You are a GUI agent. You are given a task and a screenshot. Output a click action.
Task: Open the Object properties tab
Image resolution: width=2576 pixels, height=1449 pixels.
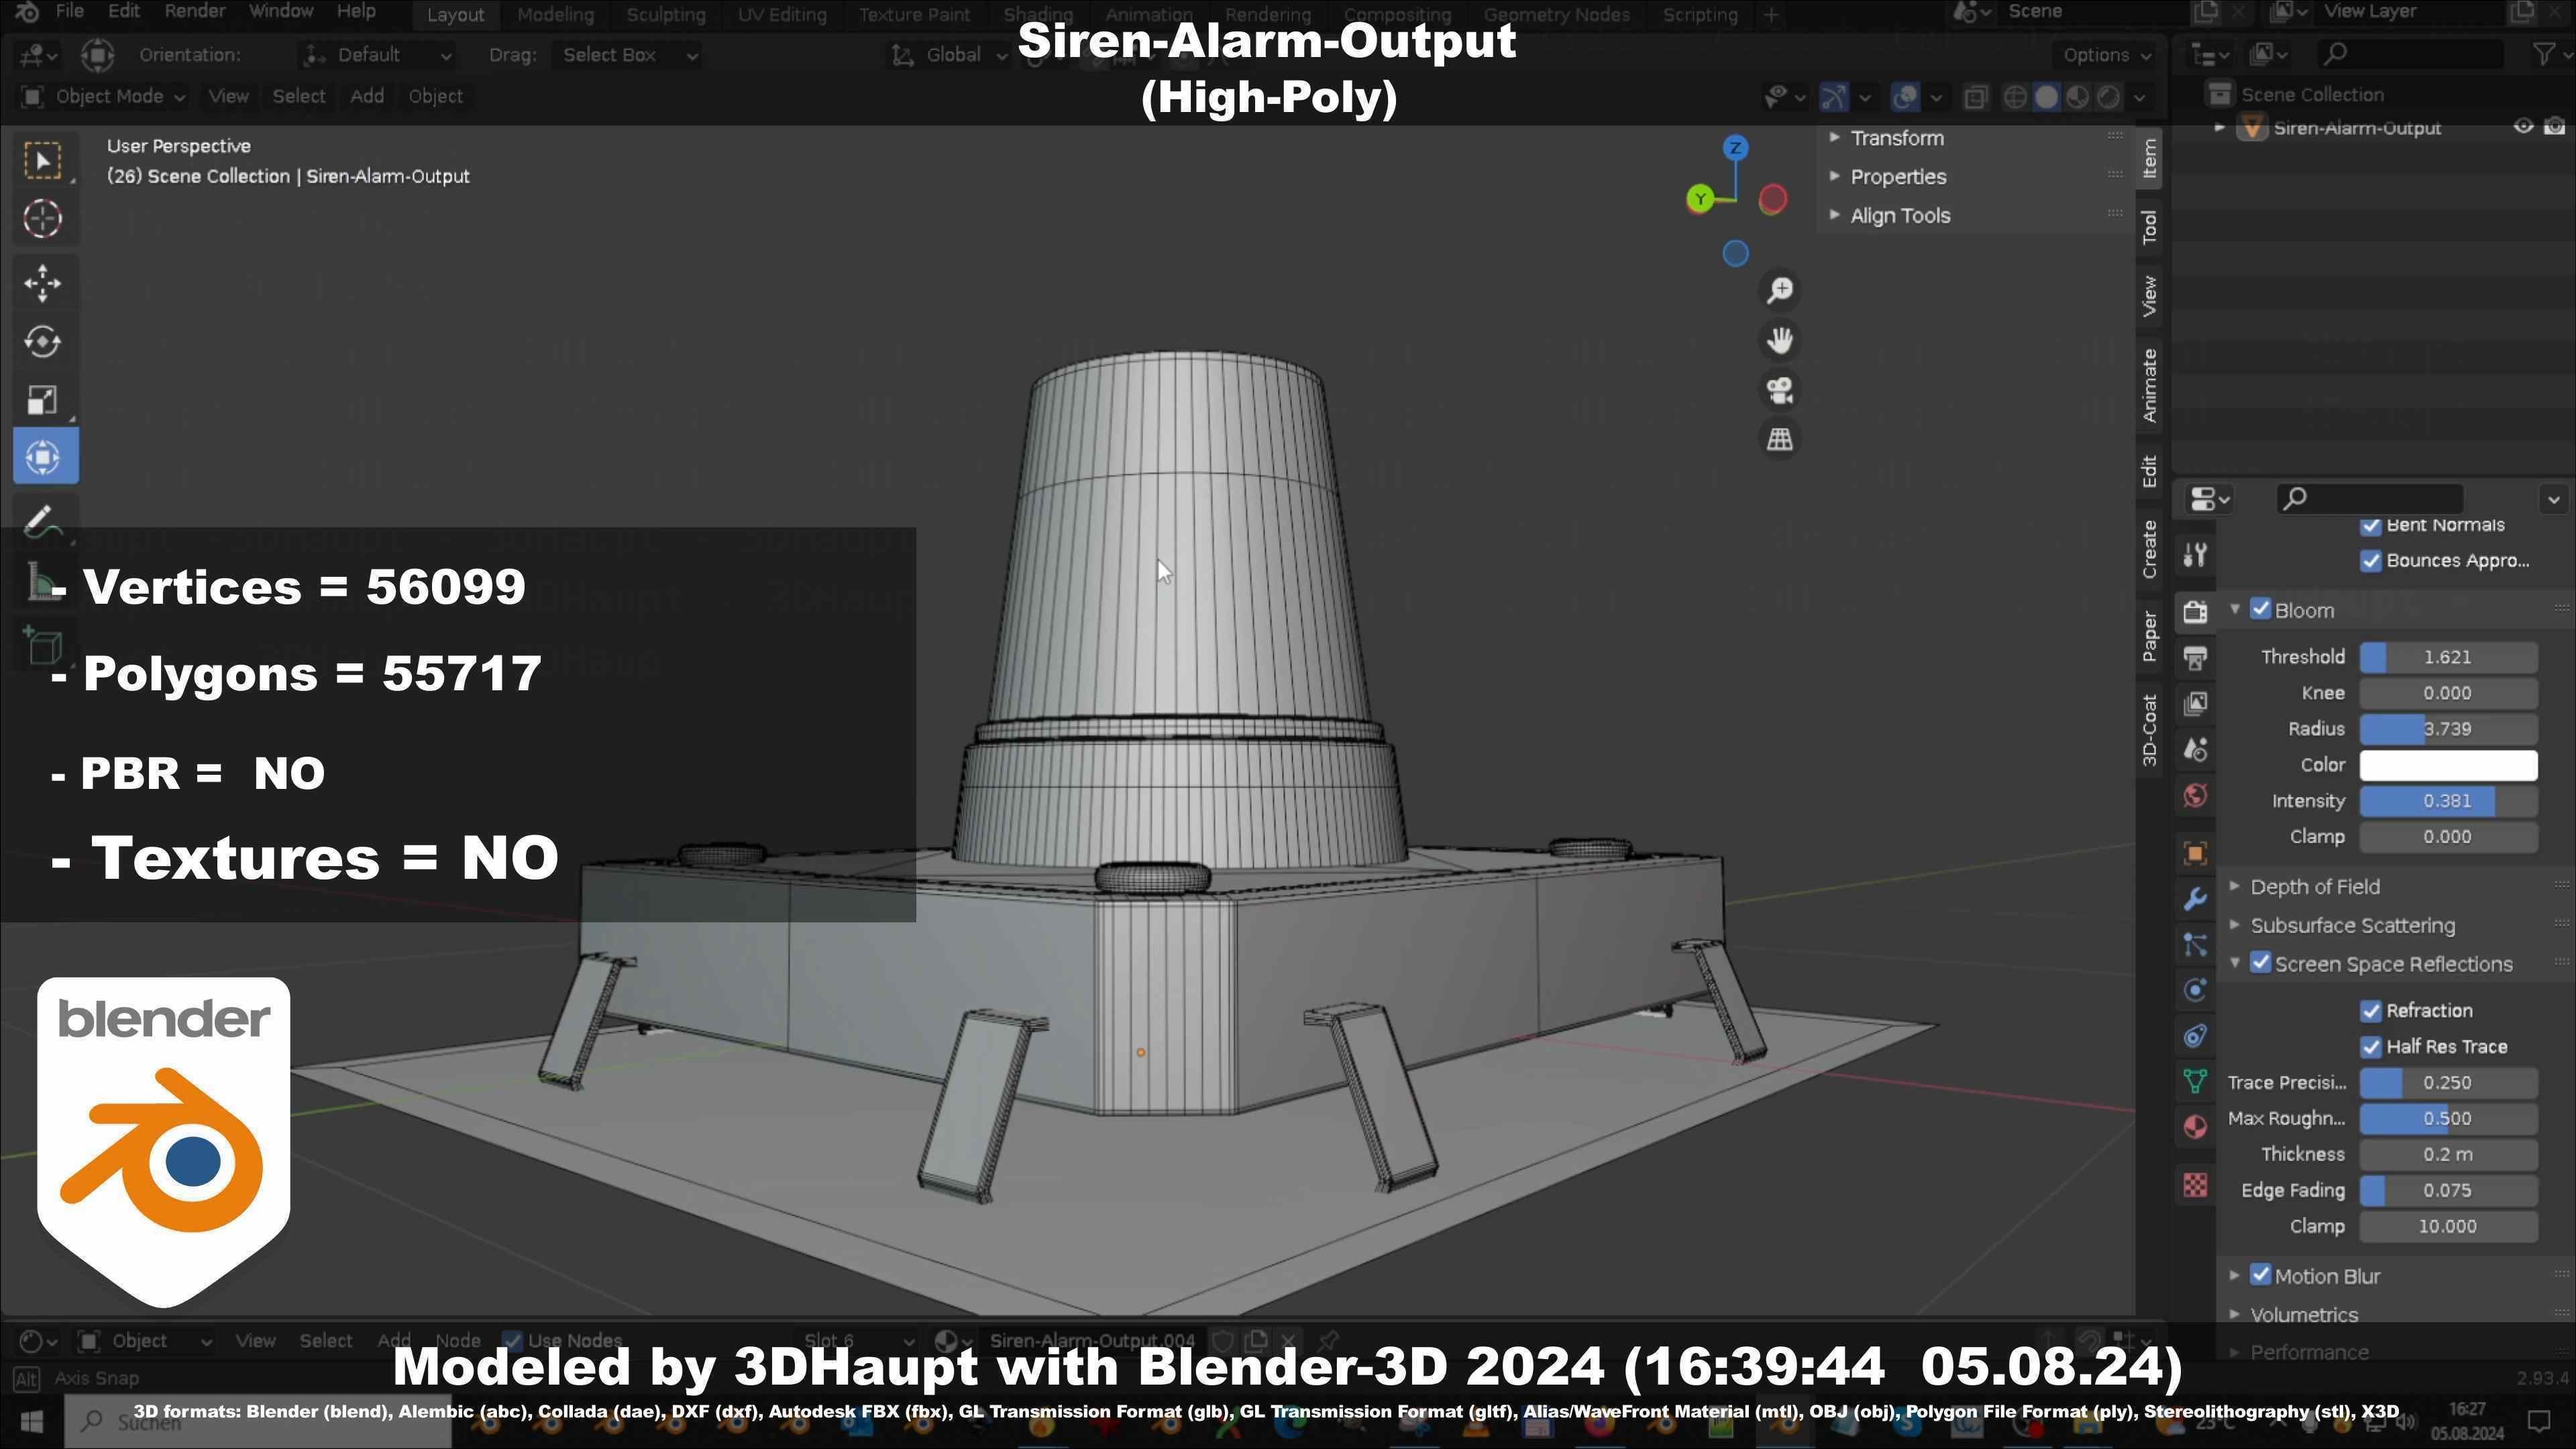coord(2195,853)
